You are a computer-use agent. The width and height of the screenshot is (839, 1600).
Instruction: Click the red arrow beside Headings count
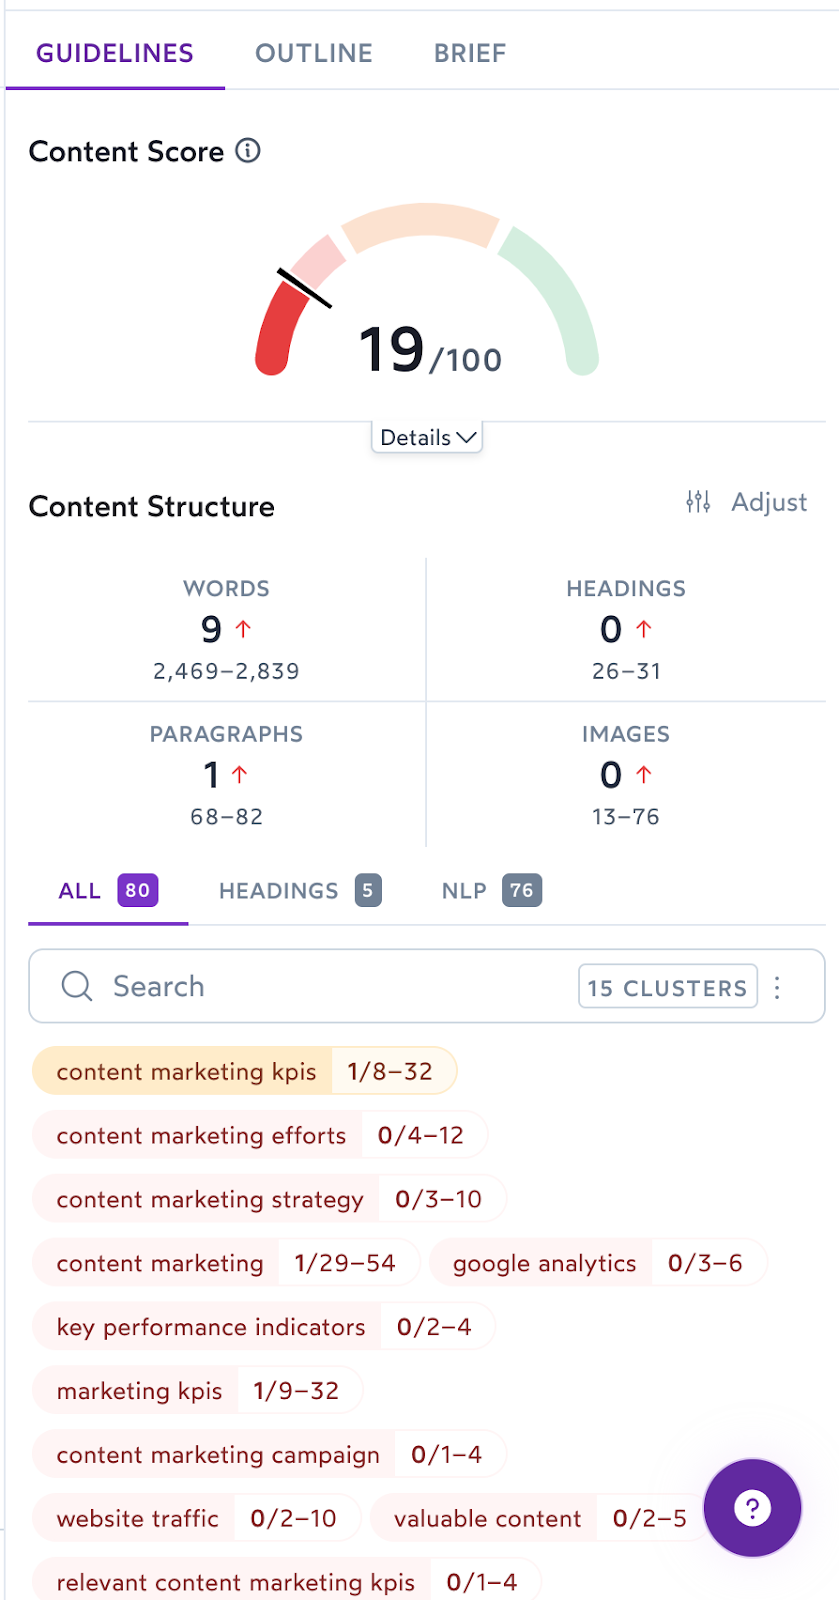[644, 629]
